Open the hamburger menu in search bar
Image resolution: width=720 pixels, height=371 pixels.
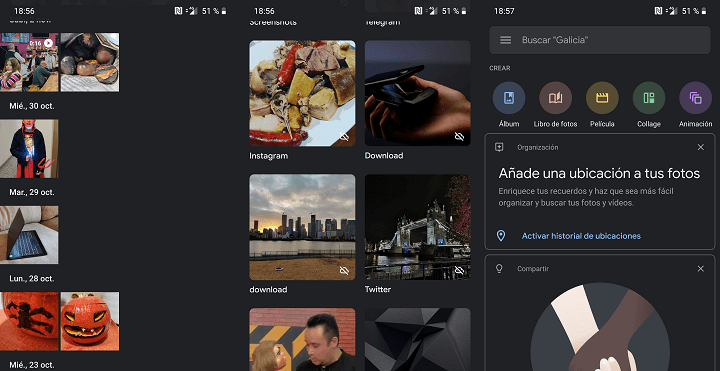pyautogui.click(x=505, y=40)
